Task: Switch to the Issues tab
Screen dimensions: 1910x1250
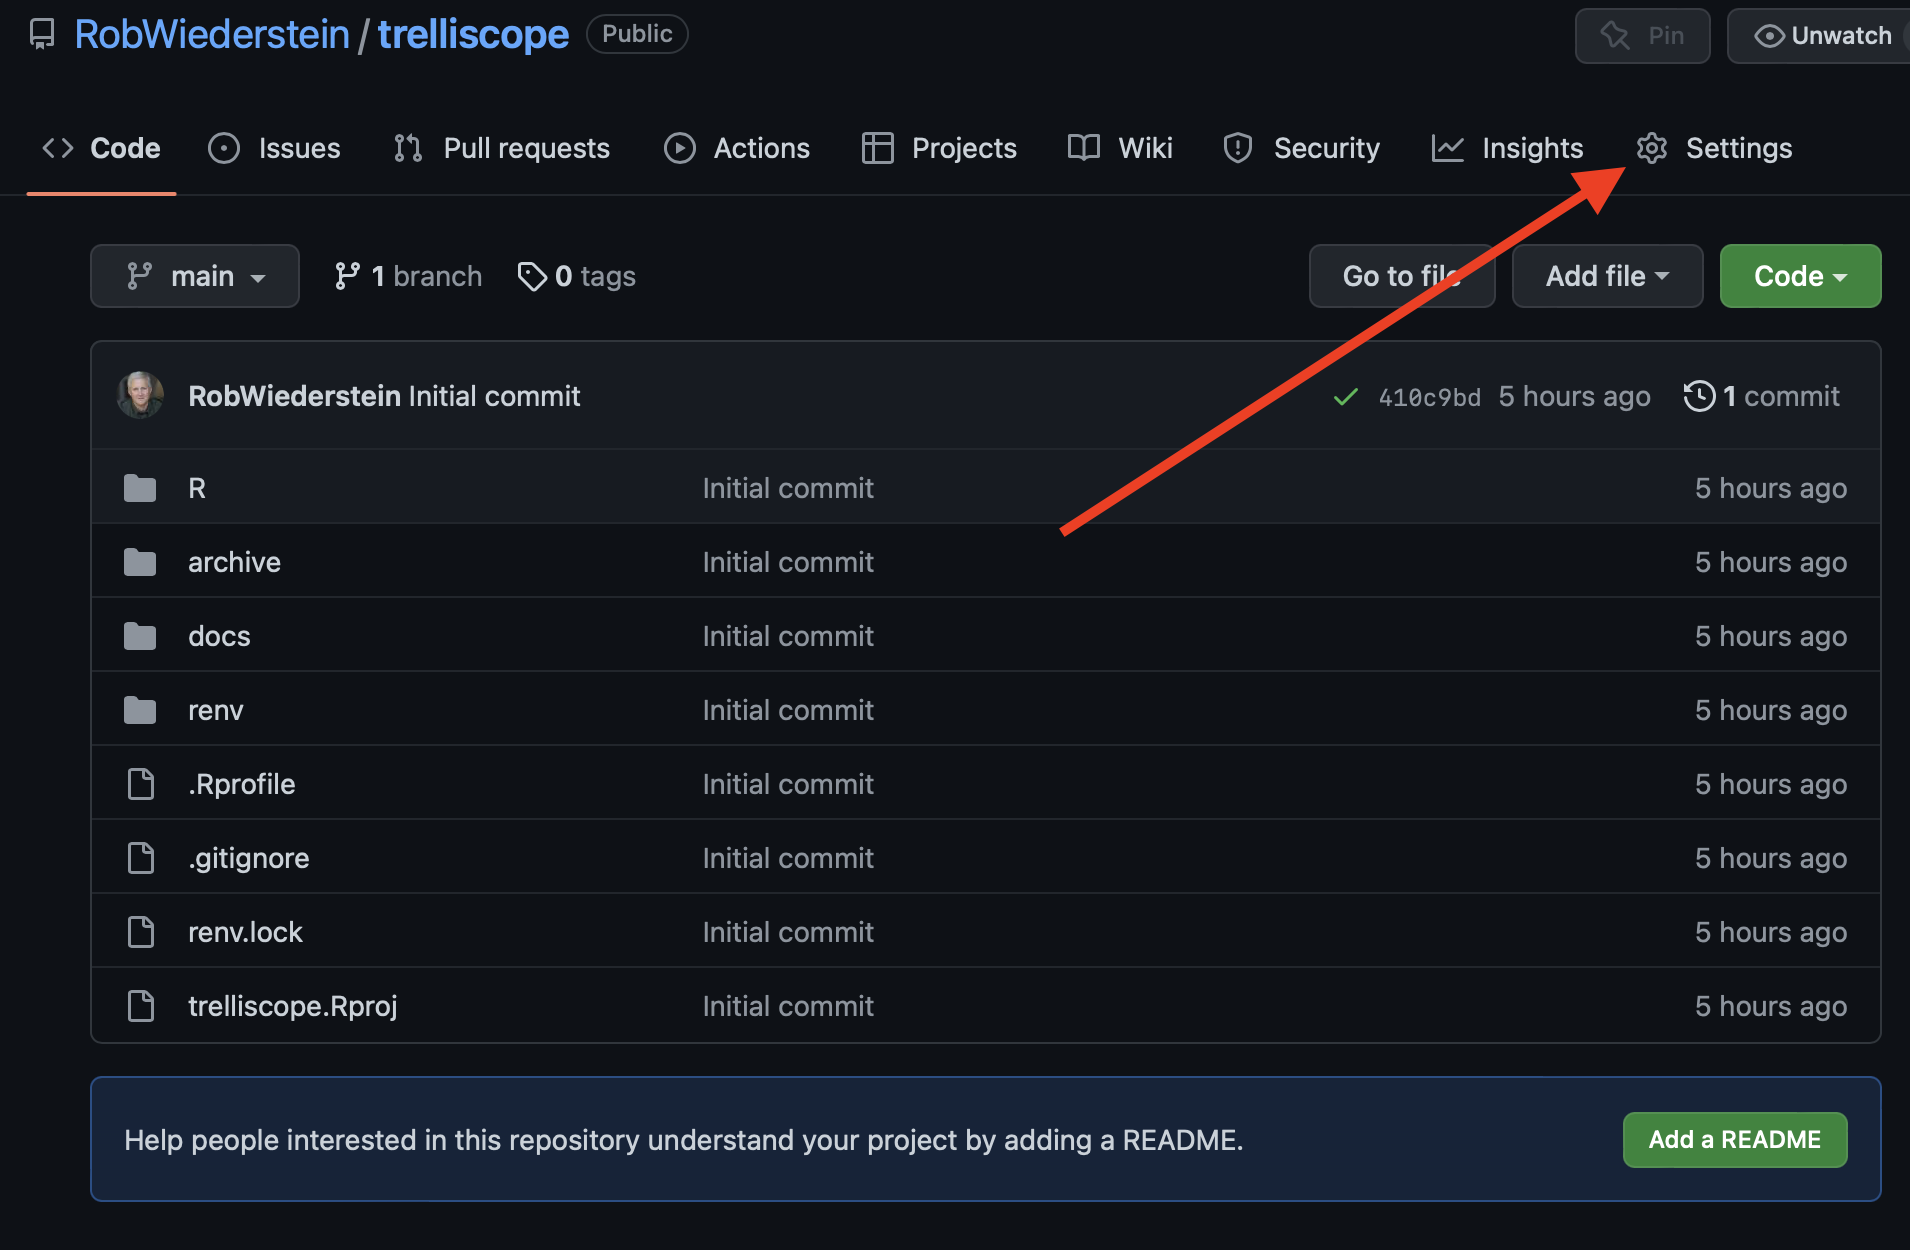Action: 275,148
